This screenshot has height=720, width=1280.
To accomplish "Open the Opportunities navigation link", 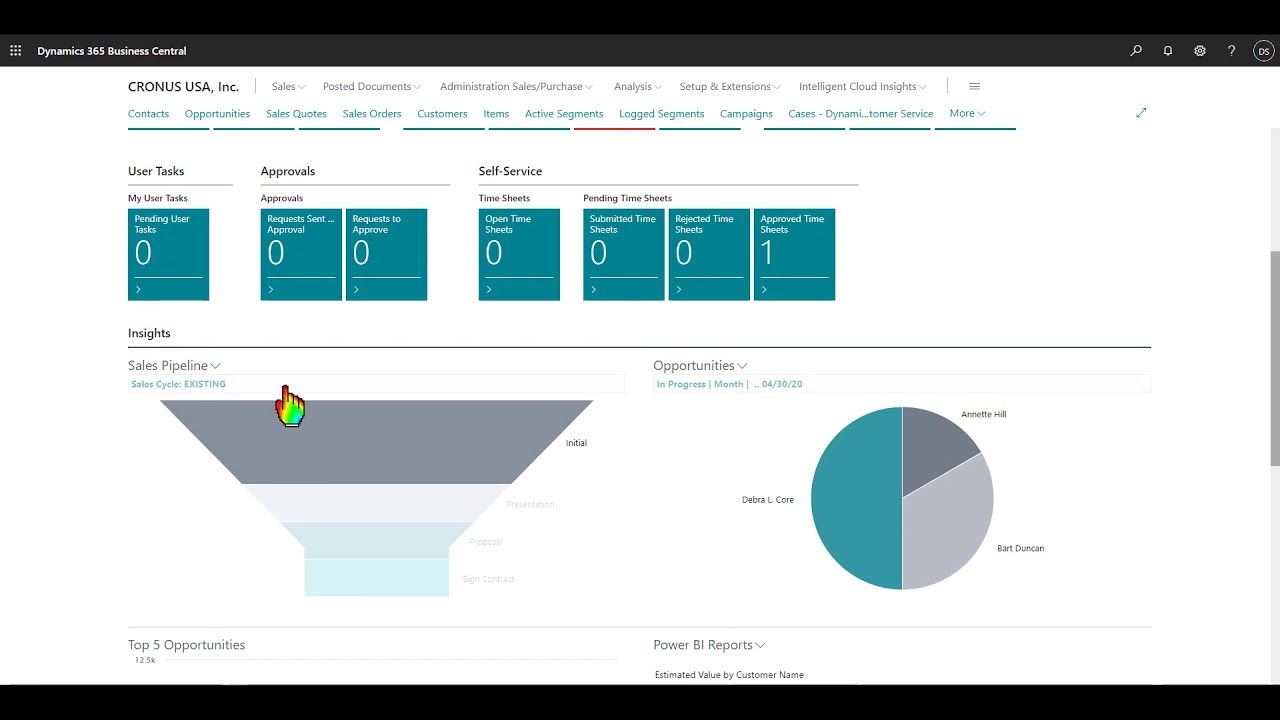I will pyautogui.click(x=217, y=114).
